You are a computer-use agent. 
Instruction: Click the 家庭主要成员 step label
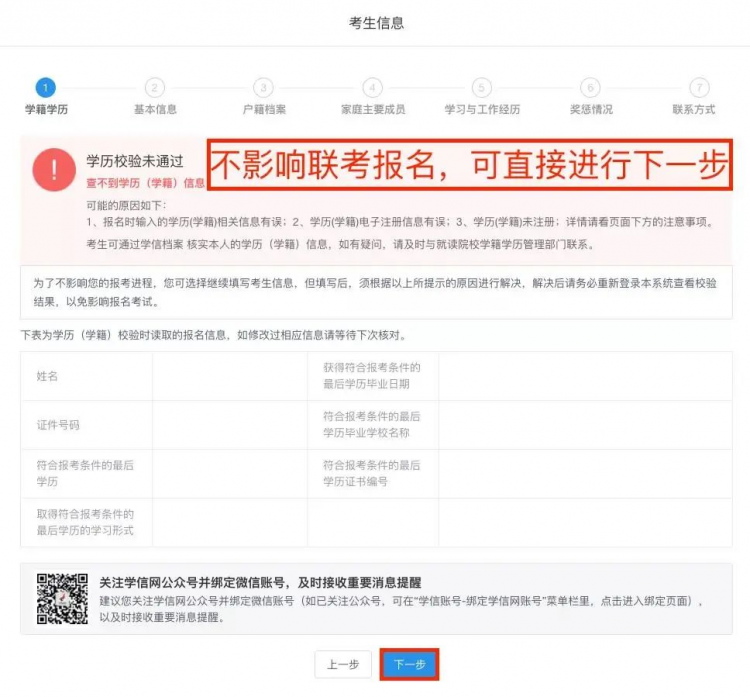click(373, 110)
